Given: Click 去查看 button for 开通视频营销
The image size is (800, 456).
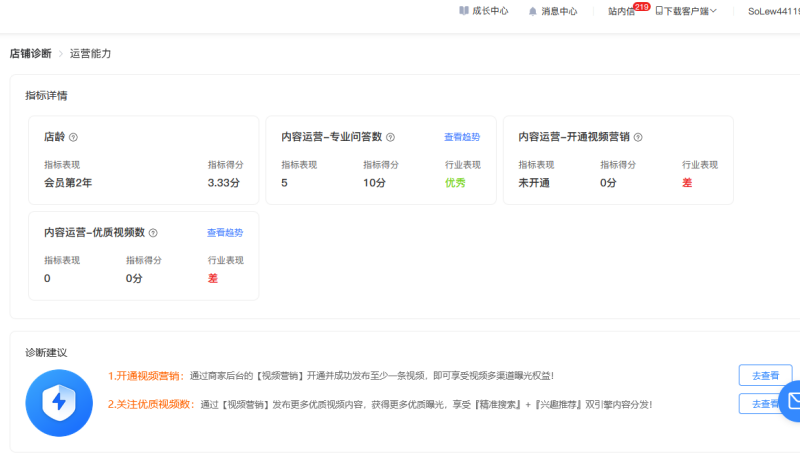Looking at the screenshot, I should 765,375.
